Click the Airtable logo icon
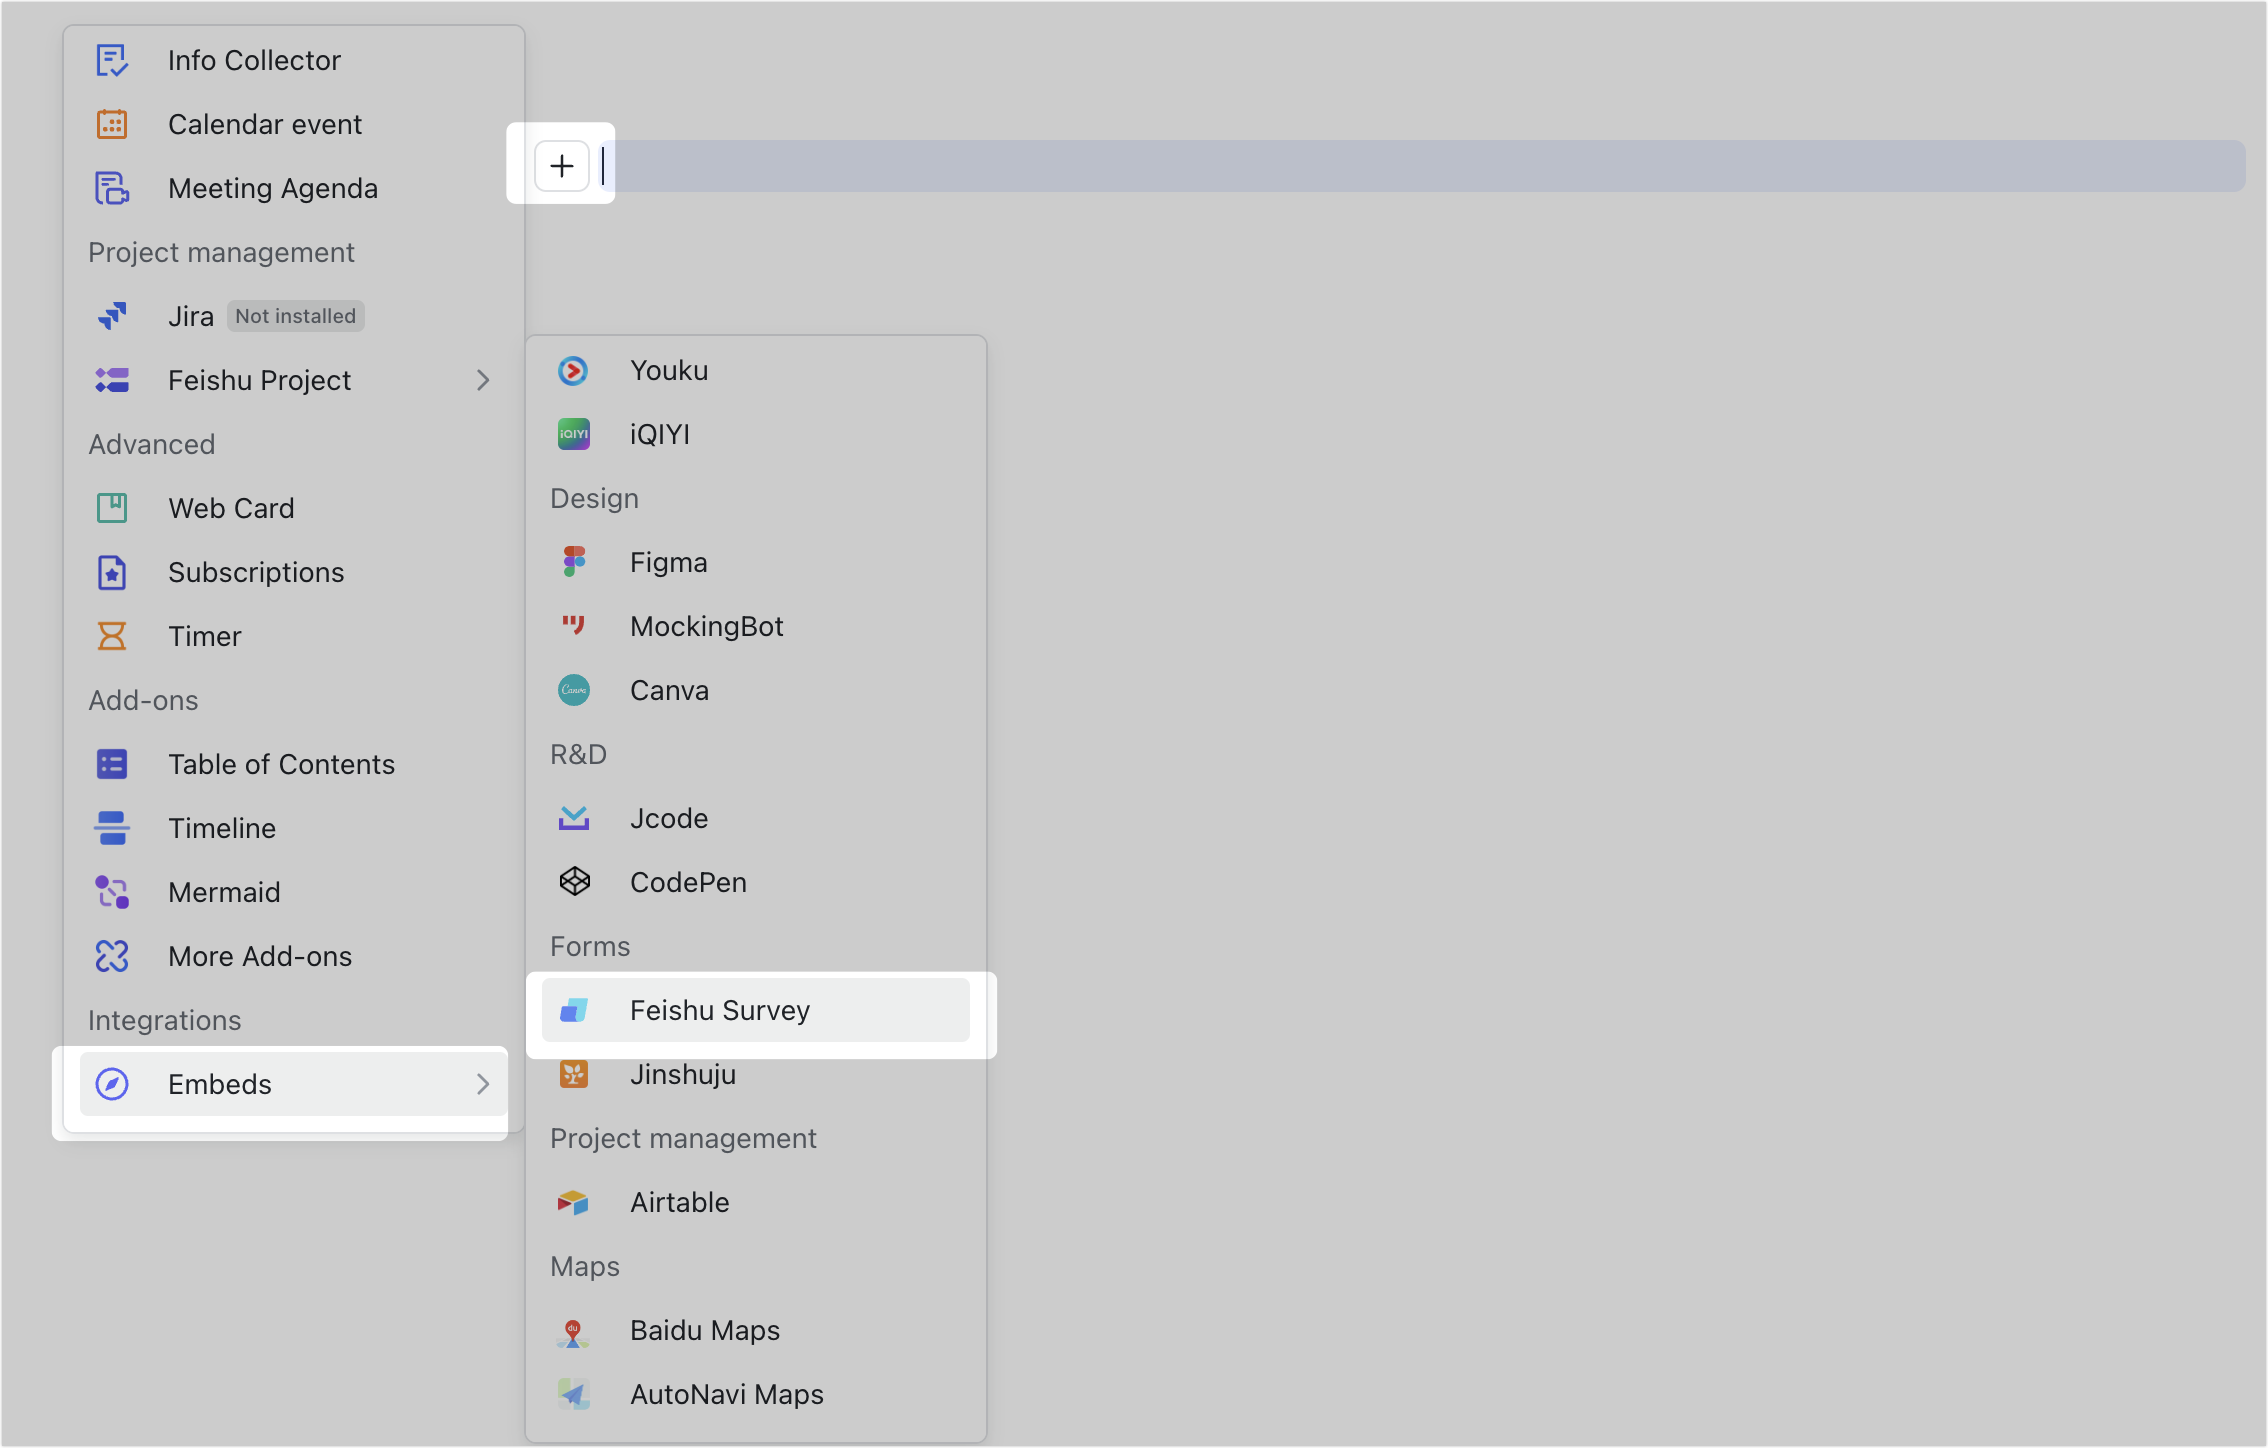The image size is (2268, 1448). point(574,1202)
